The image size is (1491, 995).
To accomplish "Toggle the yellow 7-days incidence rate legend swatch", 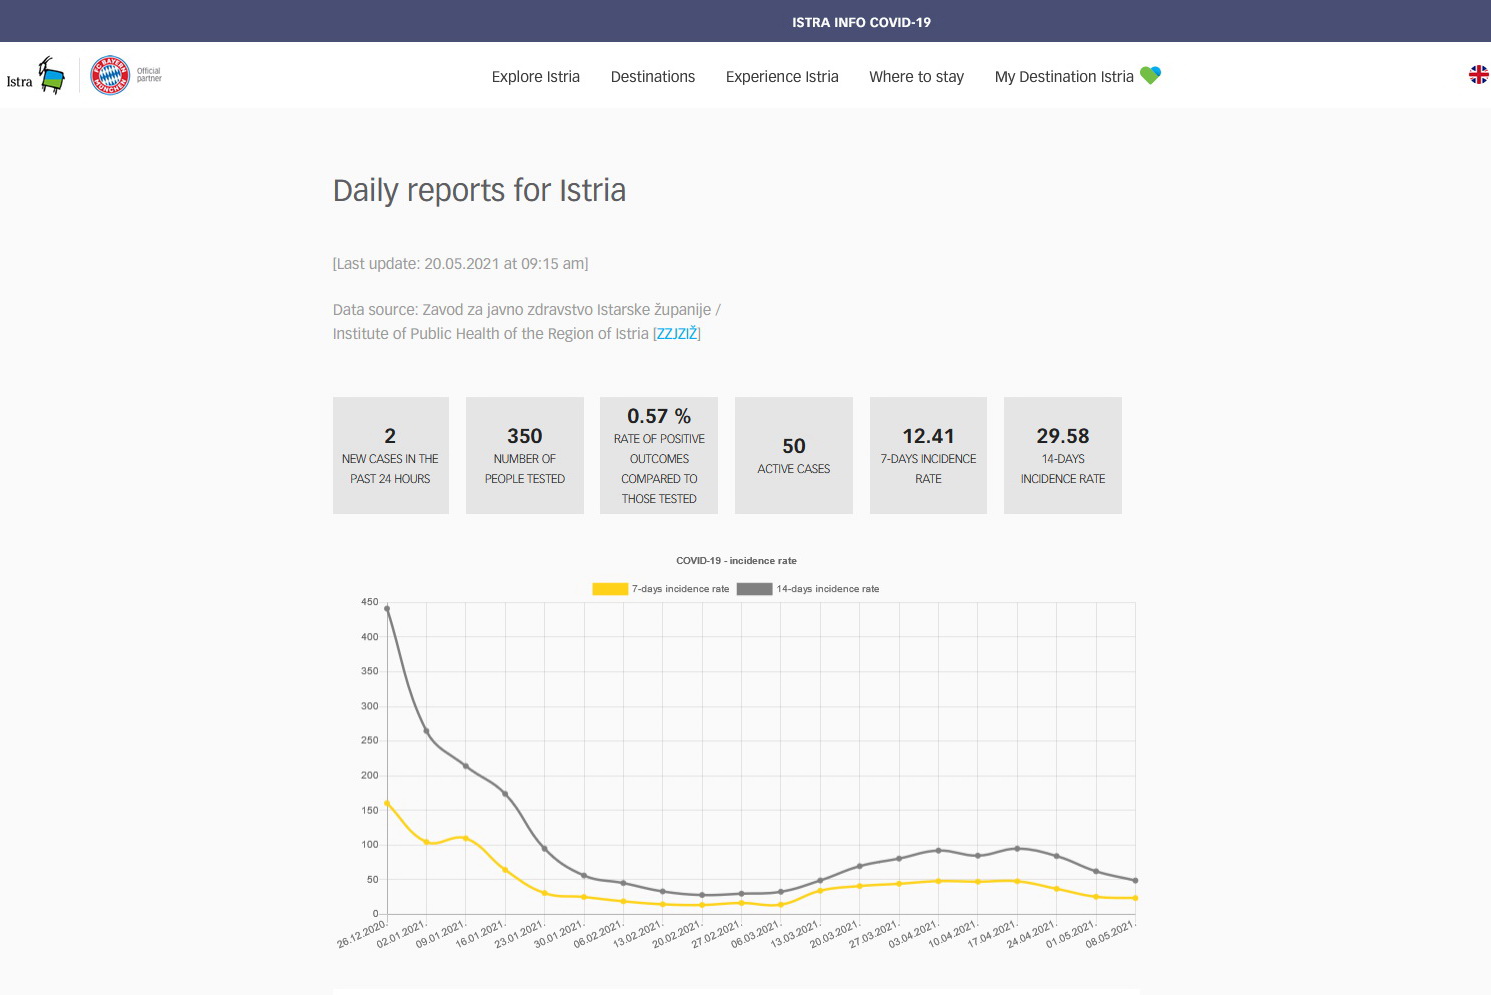I will pos(610,589).
